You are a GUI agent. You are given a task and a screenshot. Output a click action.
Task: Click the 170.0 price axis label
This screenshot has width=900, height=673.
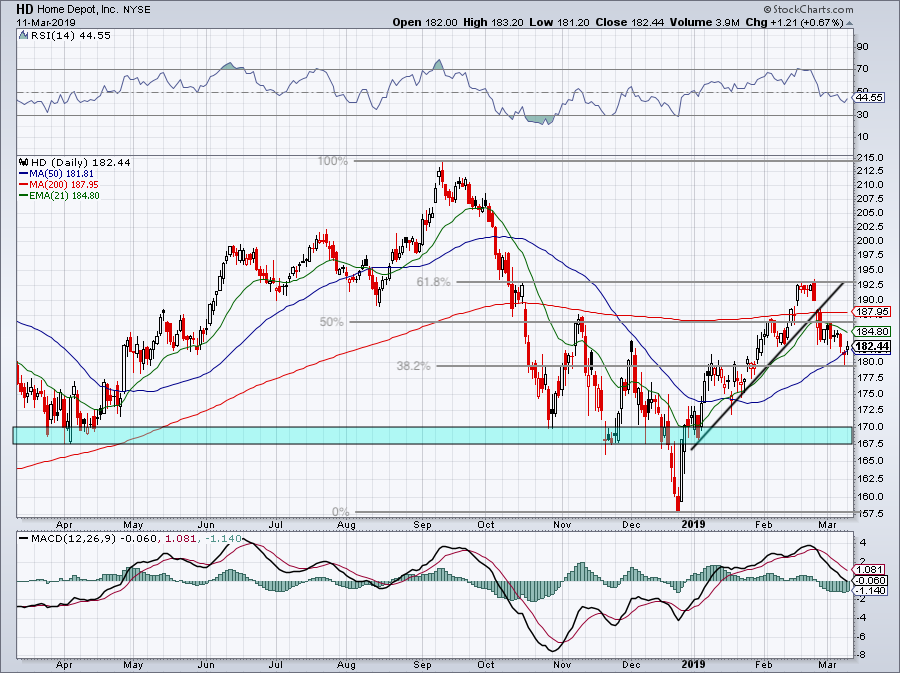tap(870, 426)
